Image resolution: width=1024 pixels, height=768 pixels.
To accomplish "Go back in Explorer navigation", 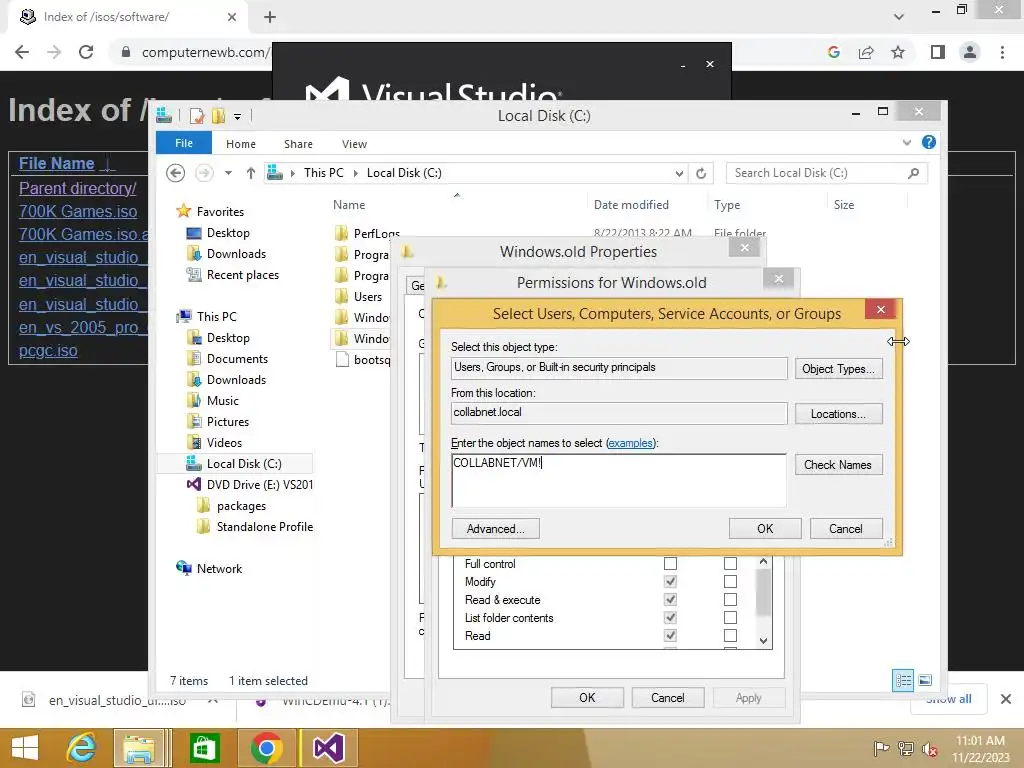I will click(176, 173).
